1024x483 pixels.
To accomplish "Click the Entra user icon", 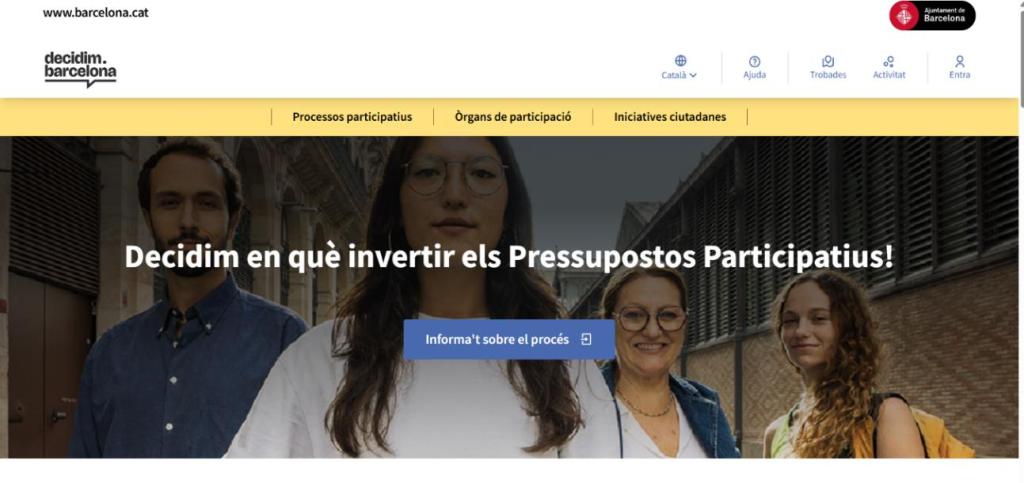I will tap(959, 61).
